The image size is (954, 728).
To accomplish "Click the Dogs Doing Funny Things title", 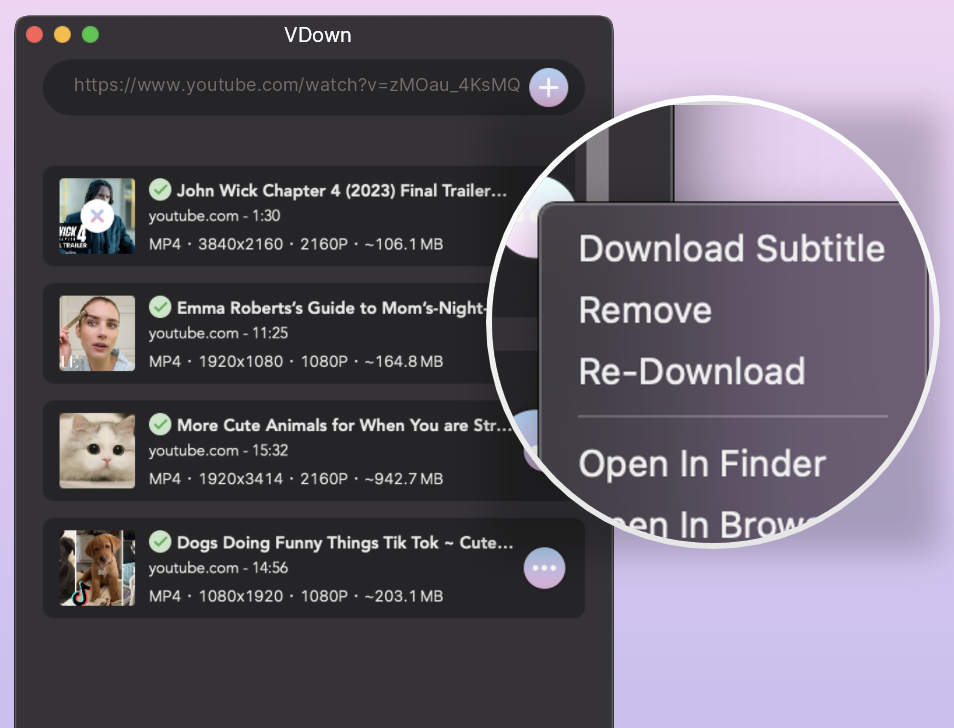I will pos(345,543).
